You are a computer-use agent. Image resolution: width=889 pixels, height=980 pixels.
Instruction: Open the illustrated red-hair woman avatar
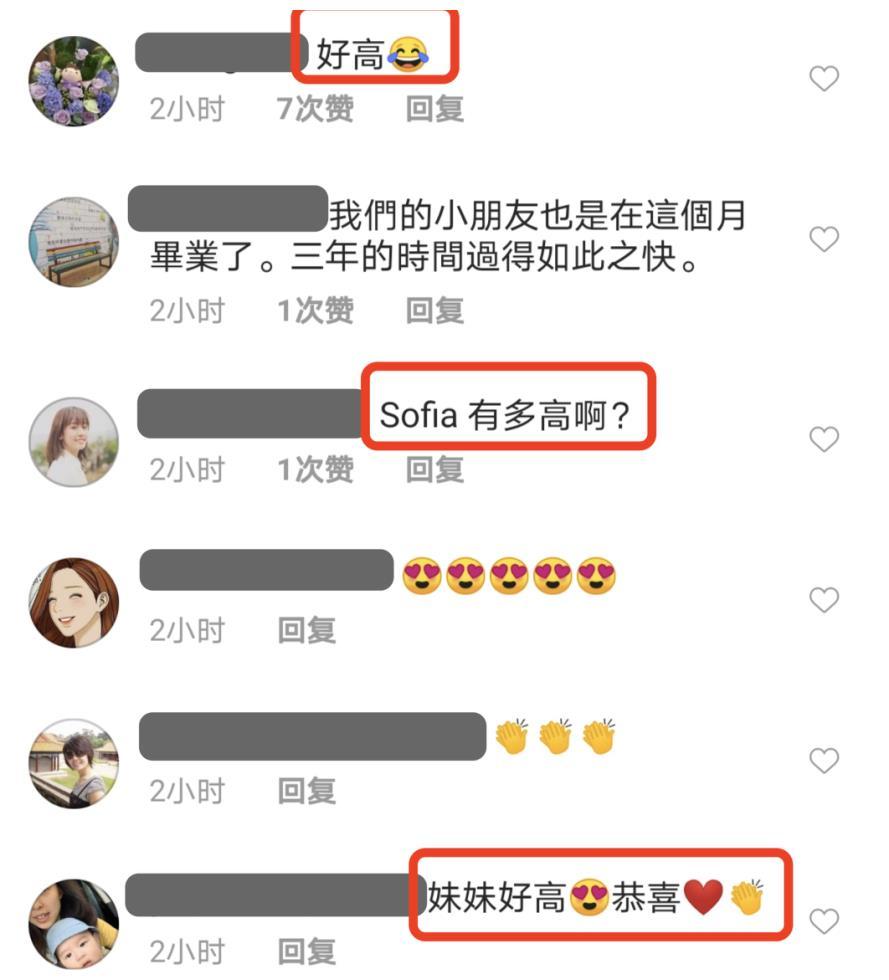pos(74,602)
